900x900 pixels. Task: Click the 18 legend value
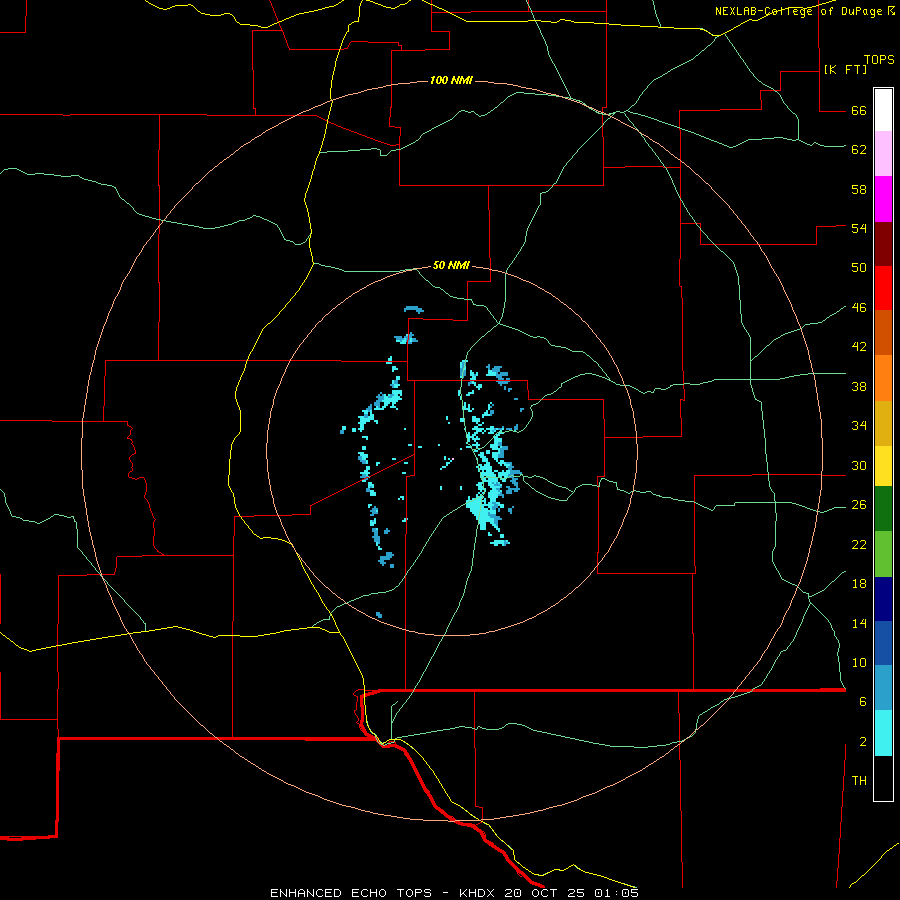(859, 583)
